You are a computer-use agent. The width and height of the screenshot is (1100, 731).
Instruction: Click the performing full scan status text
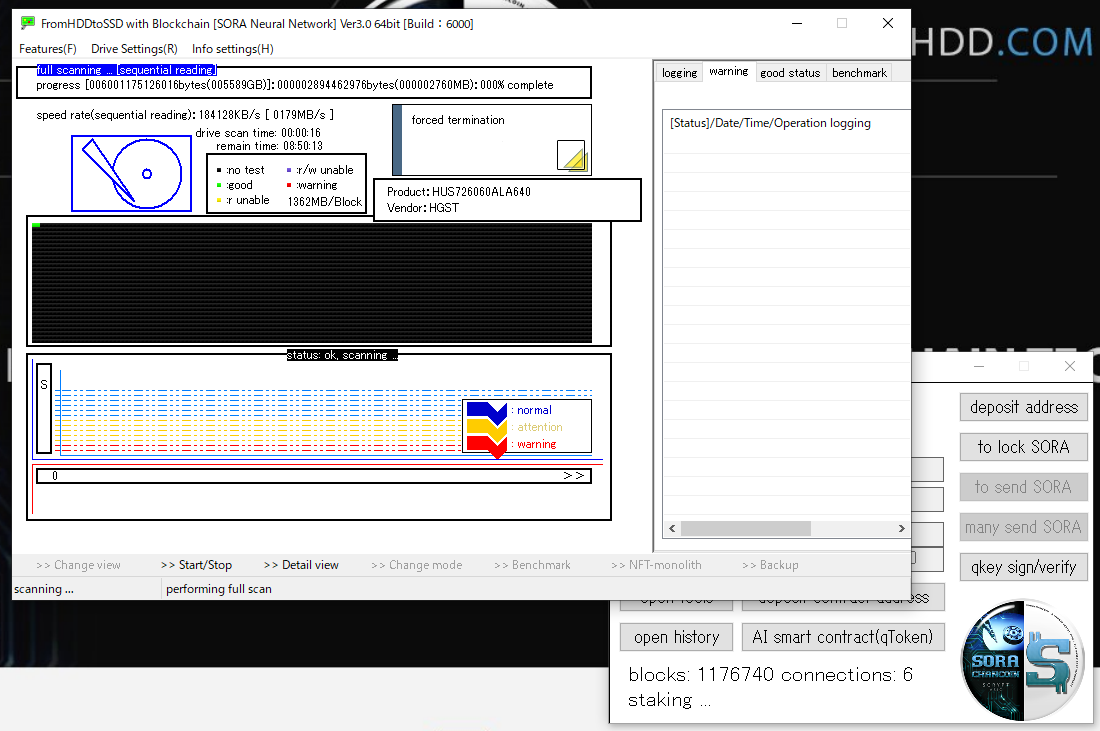click(x=219, y=589)
